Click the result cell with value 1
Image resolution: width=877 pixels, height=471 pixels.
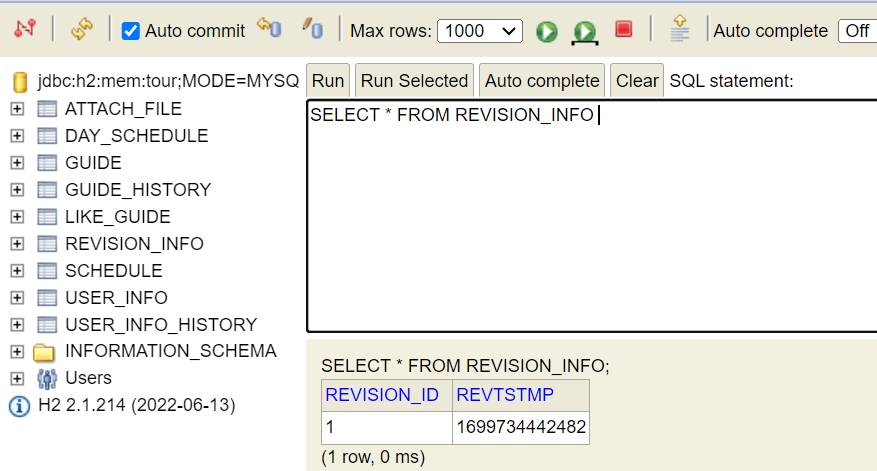point(386,427)
